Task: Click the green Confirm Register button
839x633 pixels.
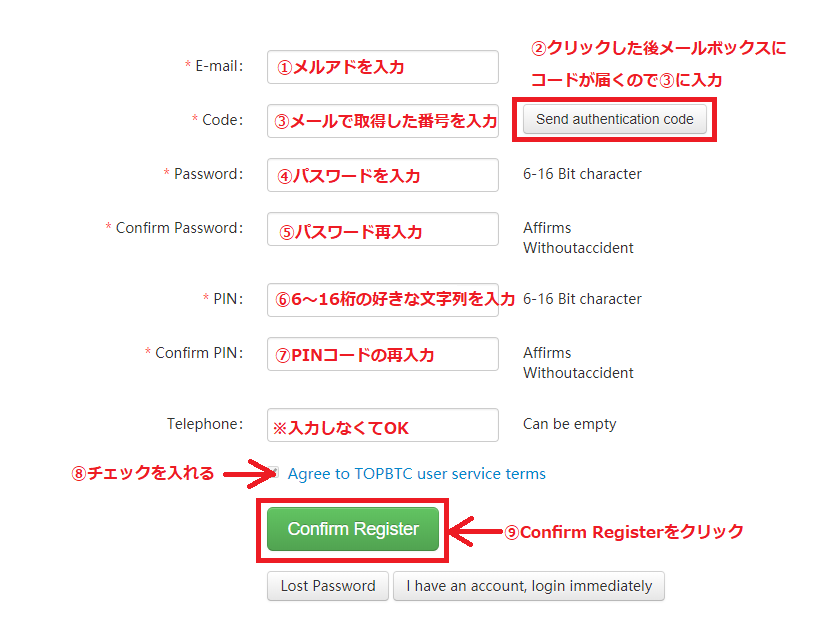Action: 353,529
